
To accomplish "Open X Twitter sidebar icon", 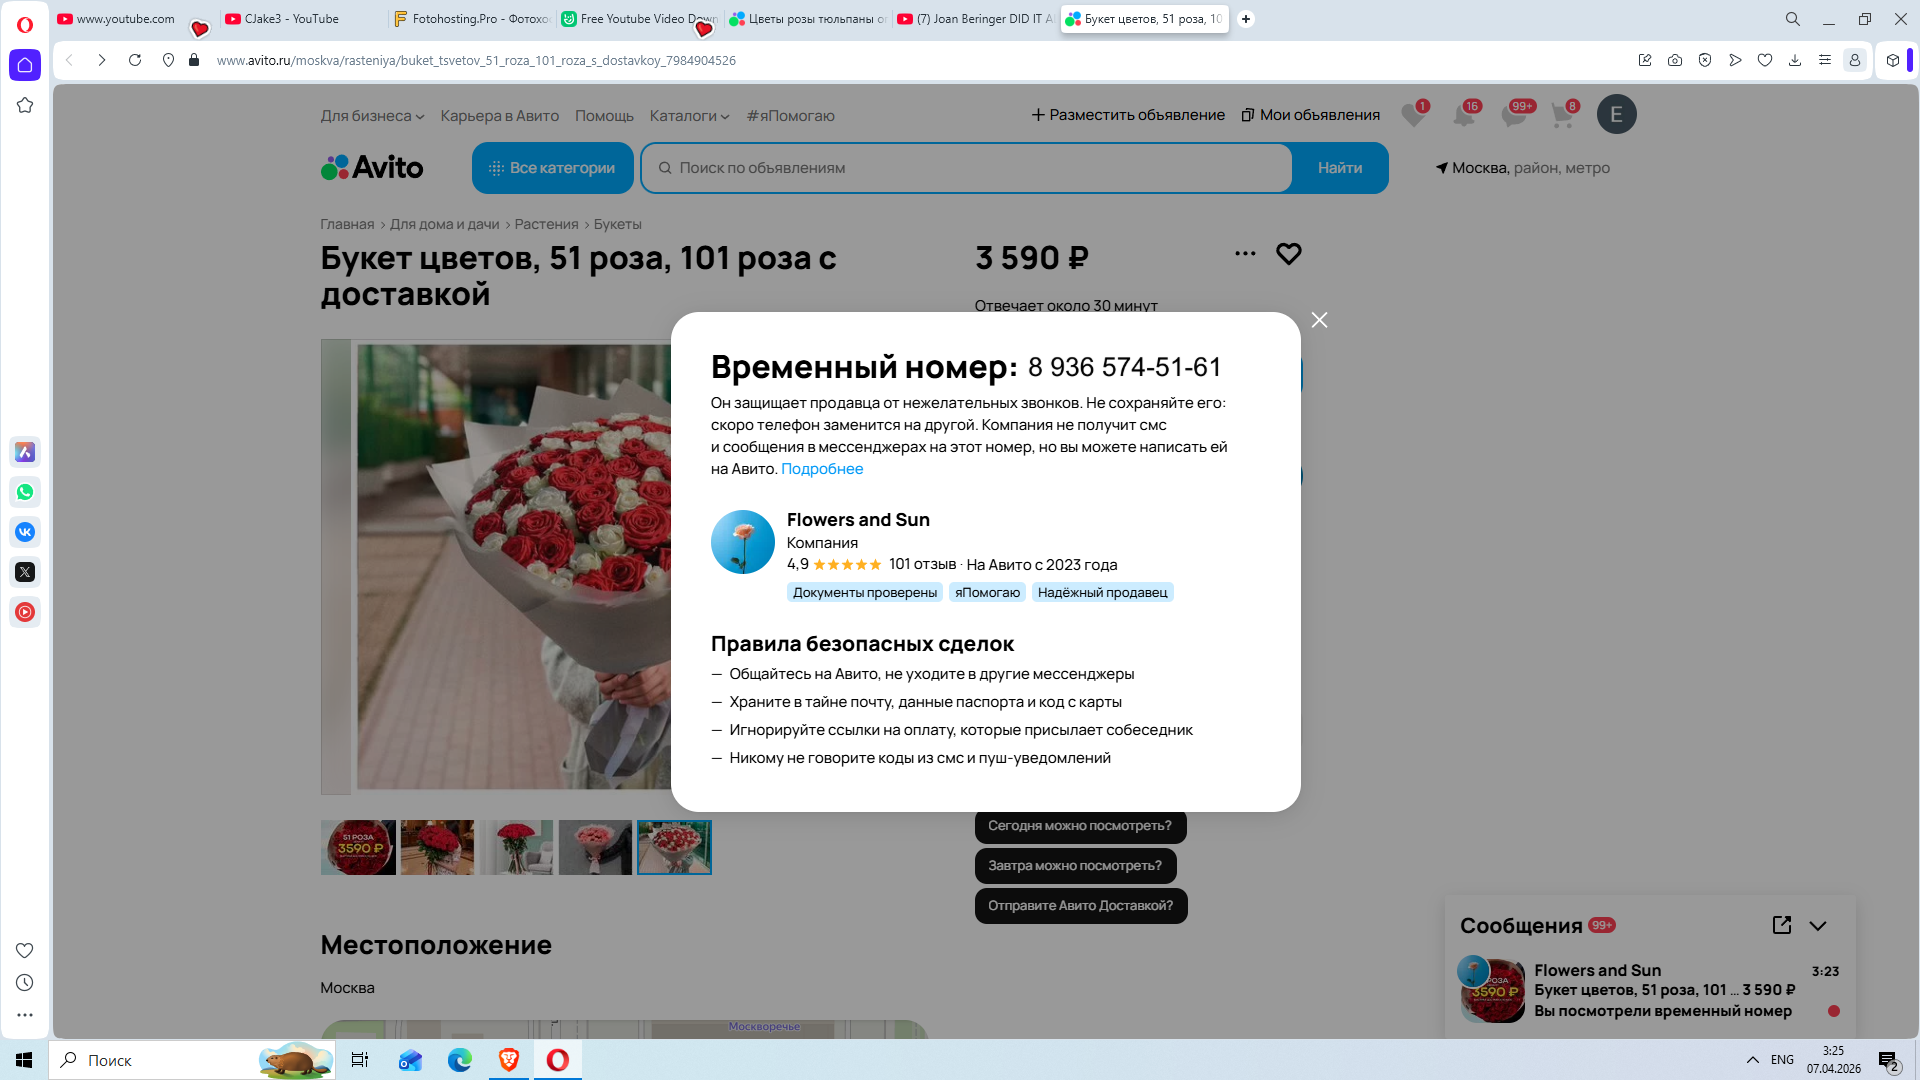I will [x=25, y=572].
